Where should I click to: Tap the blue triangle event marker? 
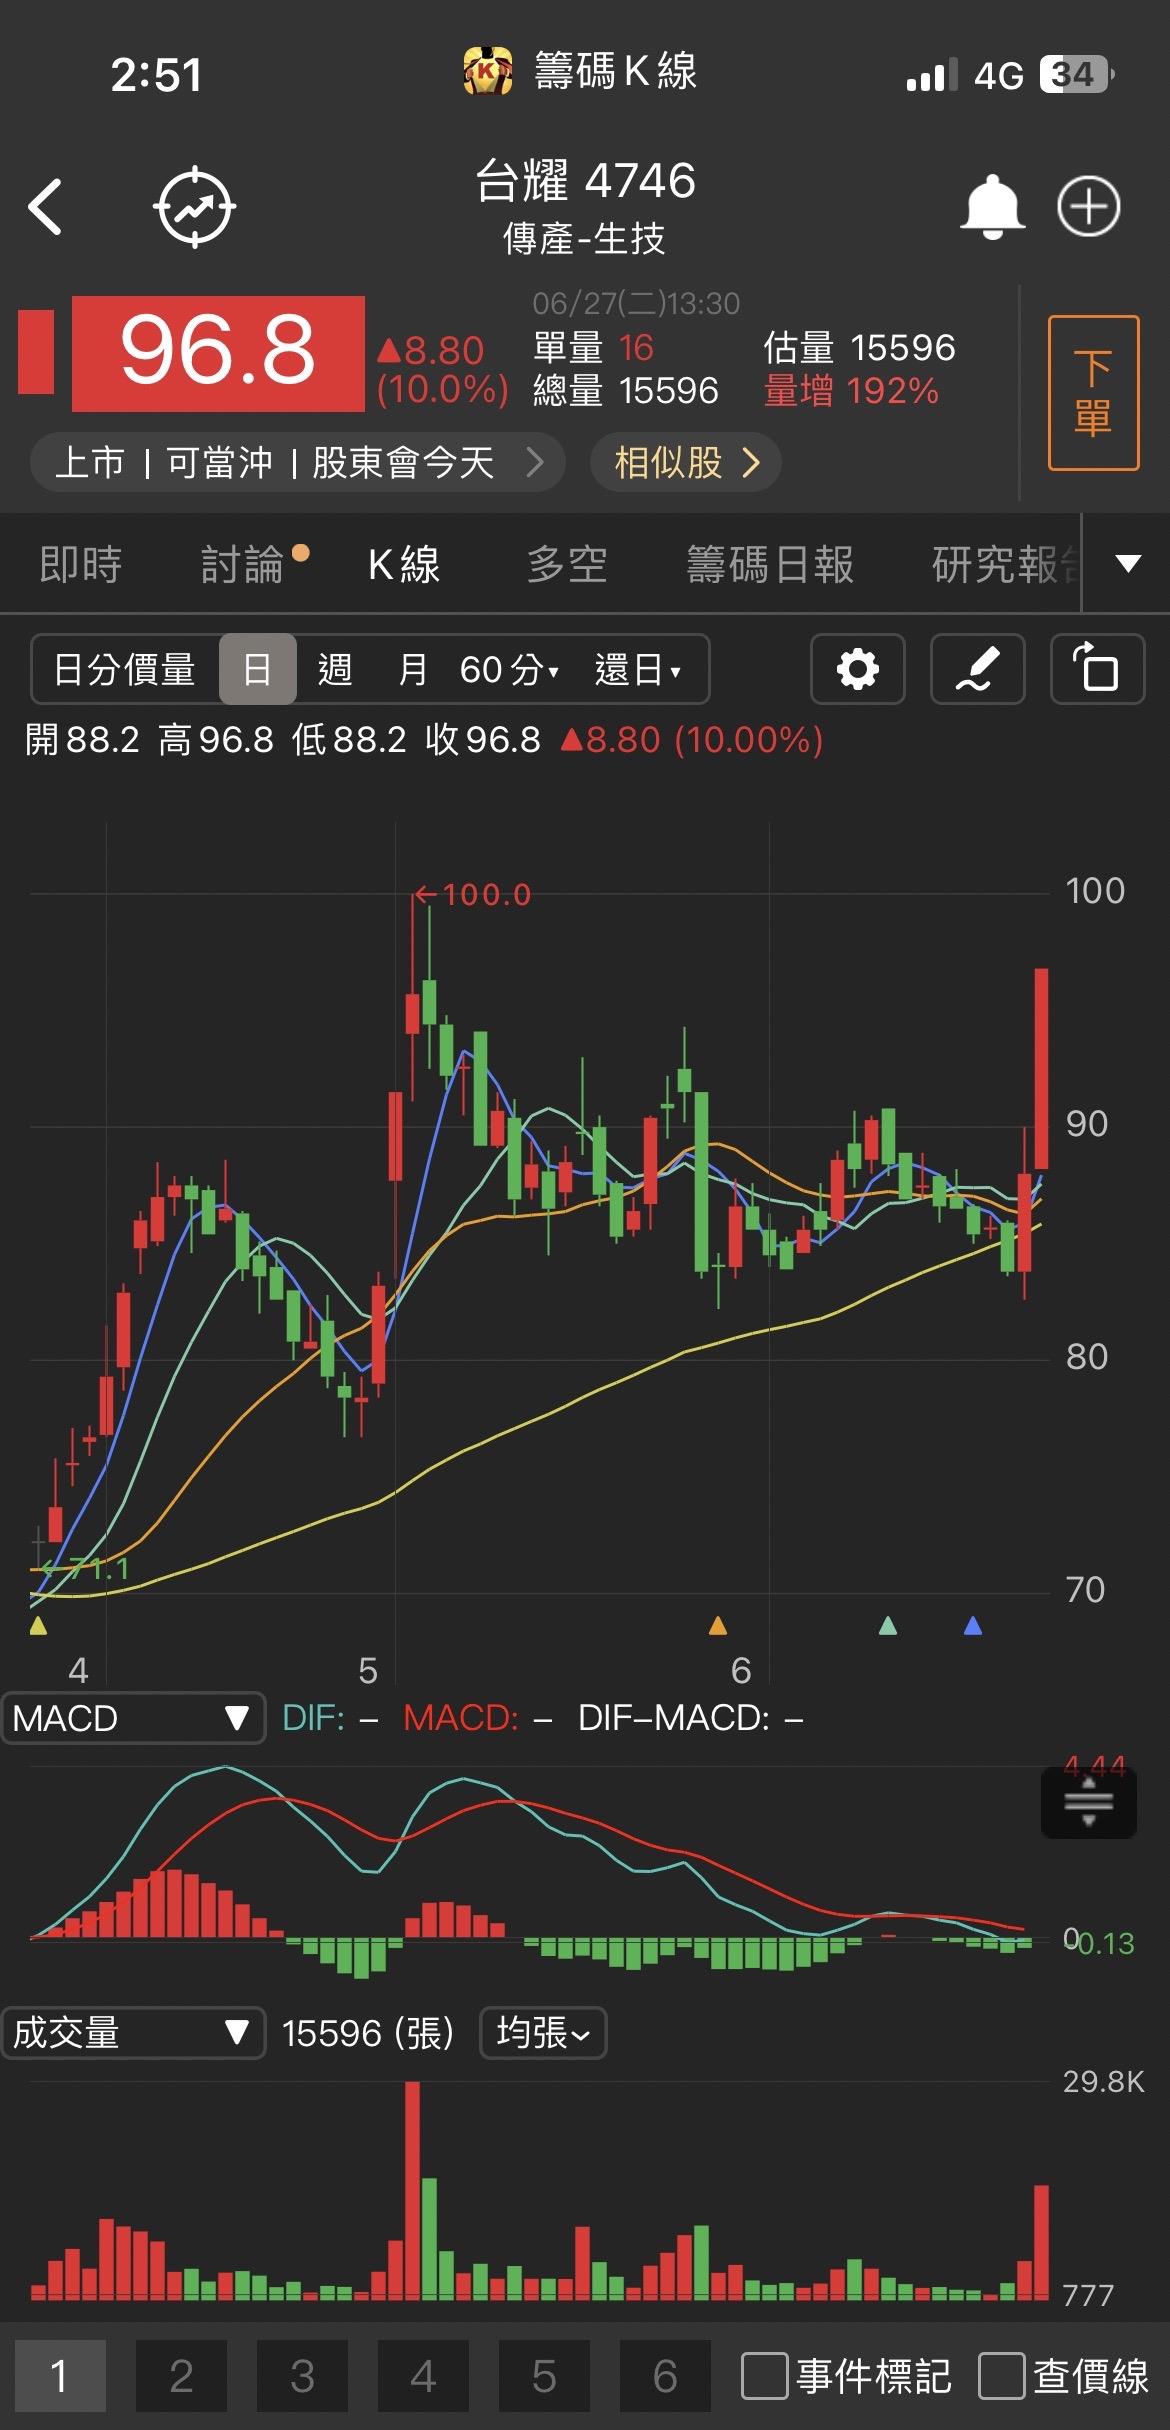(x=972, y=1625)
